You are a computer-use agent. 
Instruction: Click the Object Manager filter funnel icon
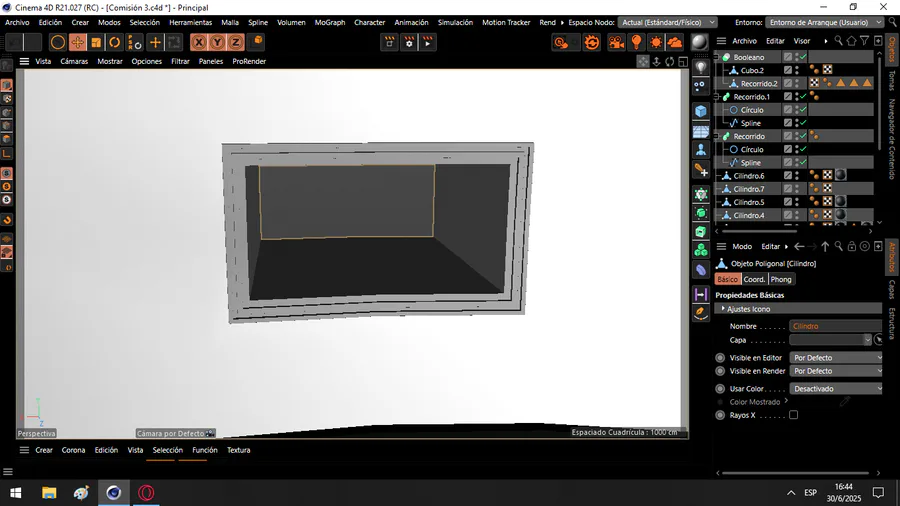click(865, 41)
